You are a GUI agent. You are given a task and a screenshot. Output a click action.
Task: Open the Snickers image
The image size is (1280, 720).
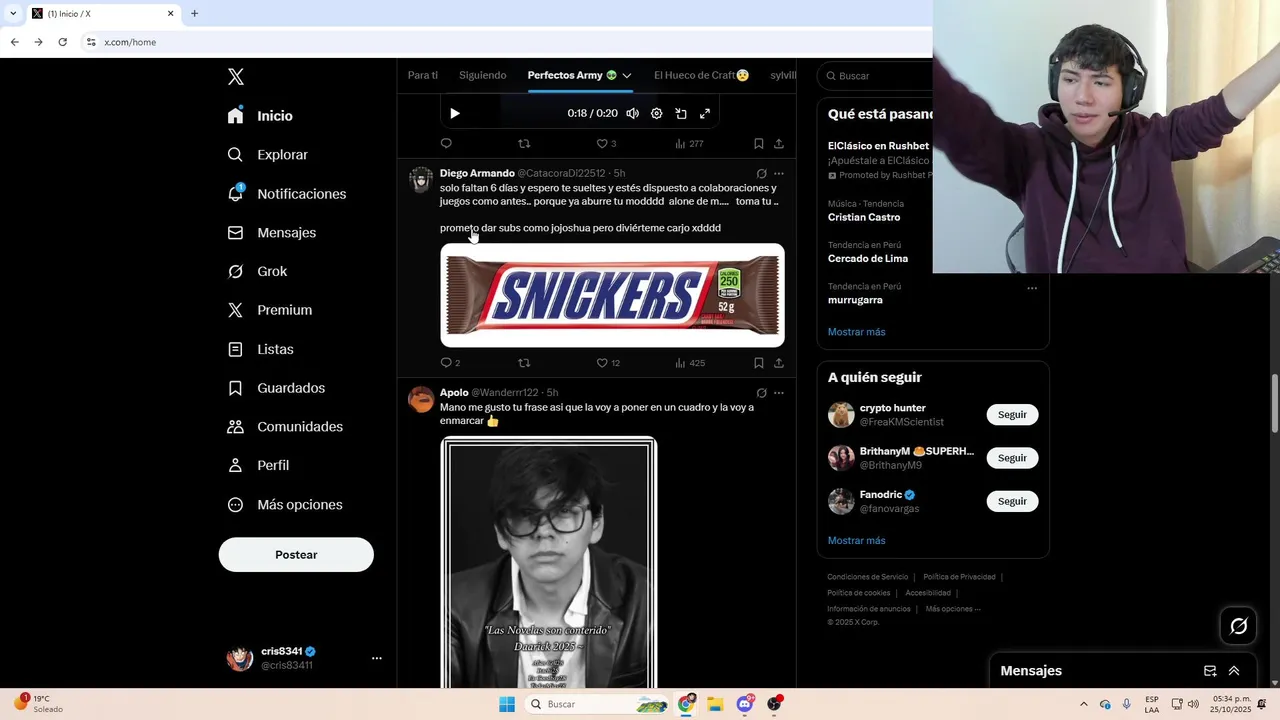tap(612, 296)
